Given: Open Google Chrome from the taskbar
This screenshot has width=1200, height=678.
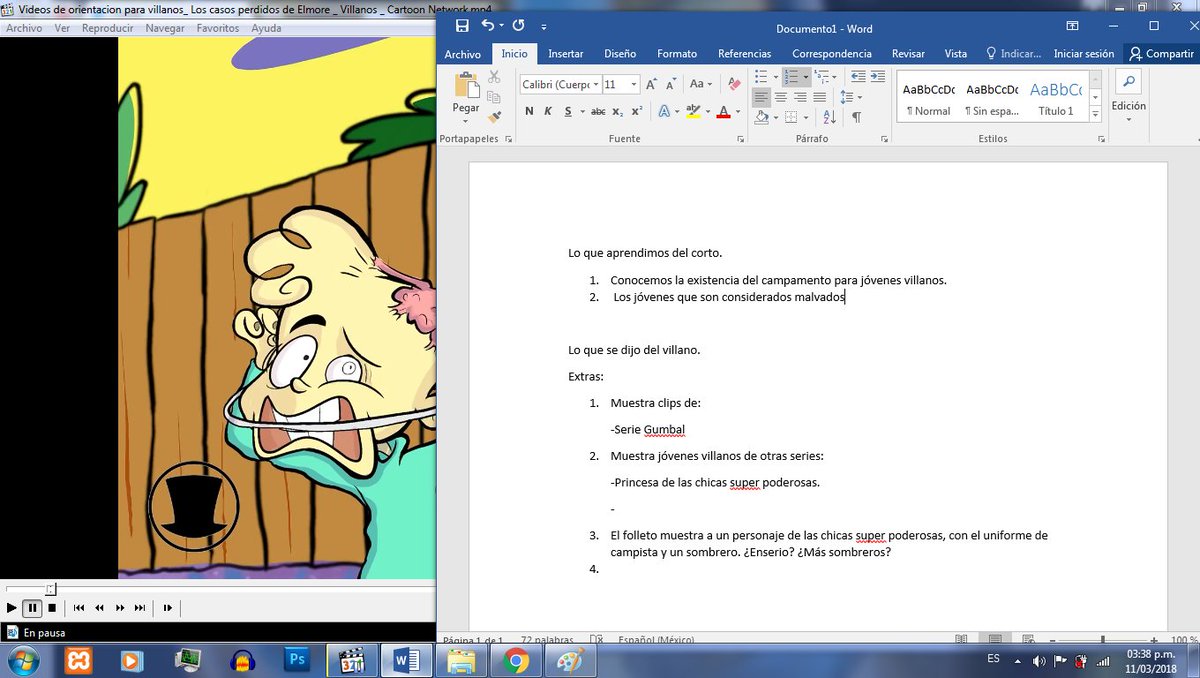Looking at the screenshot, I should click(x=516, y=660).
